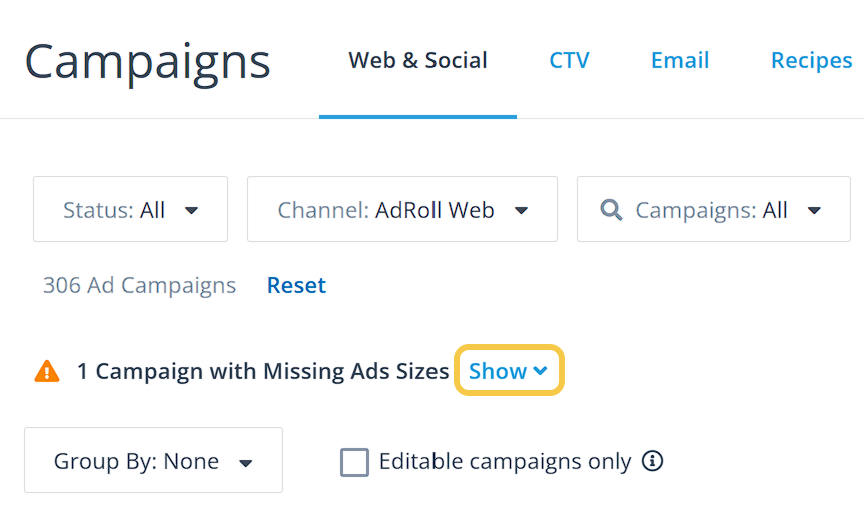Click the caret arrow in Campaigns filter
The height and width of the screenshot is (510, 864).
[814, 211]
